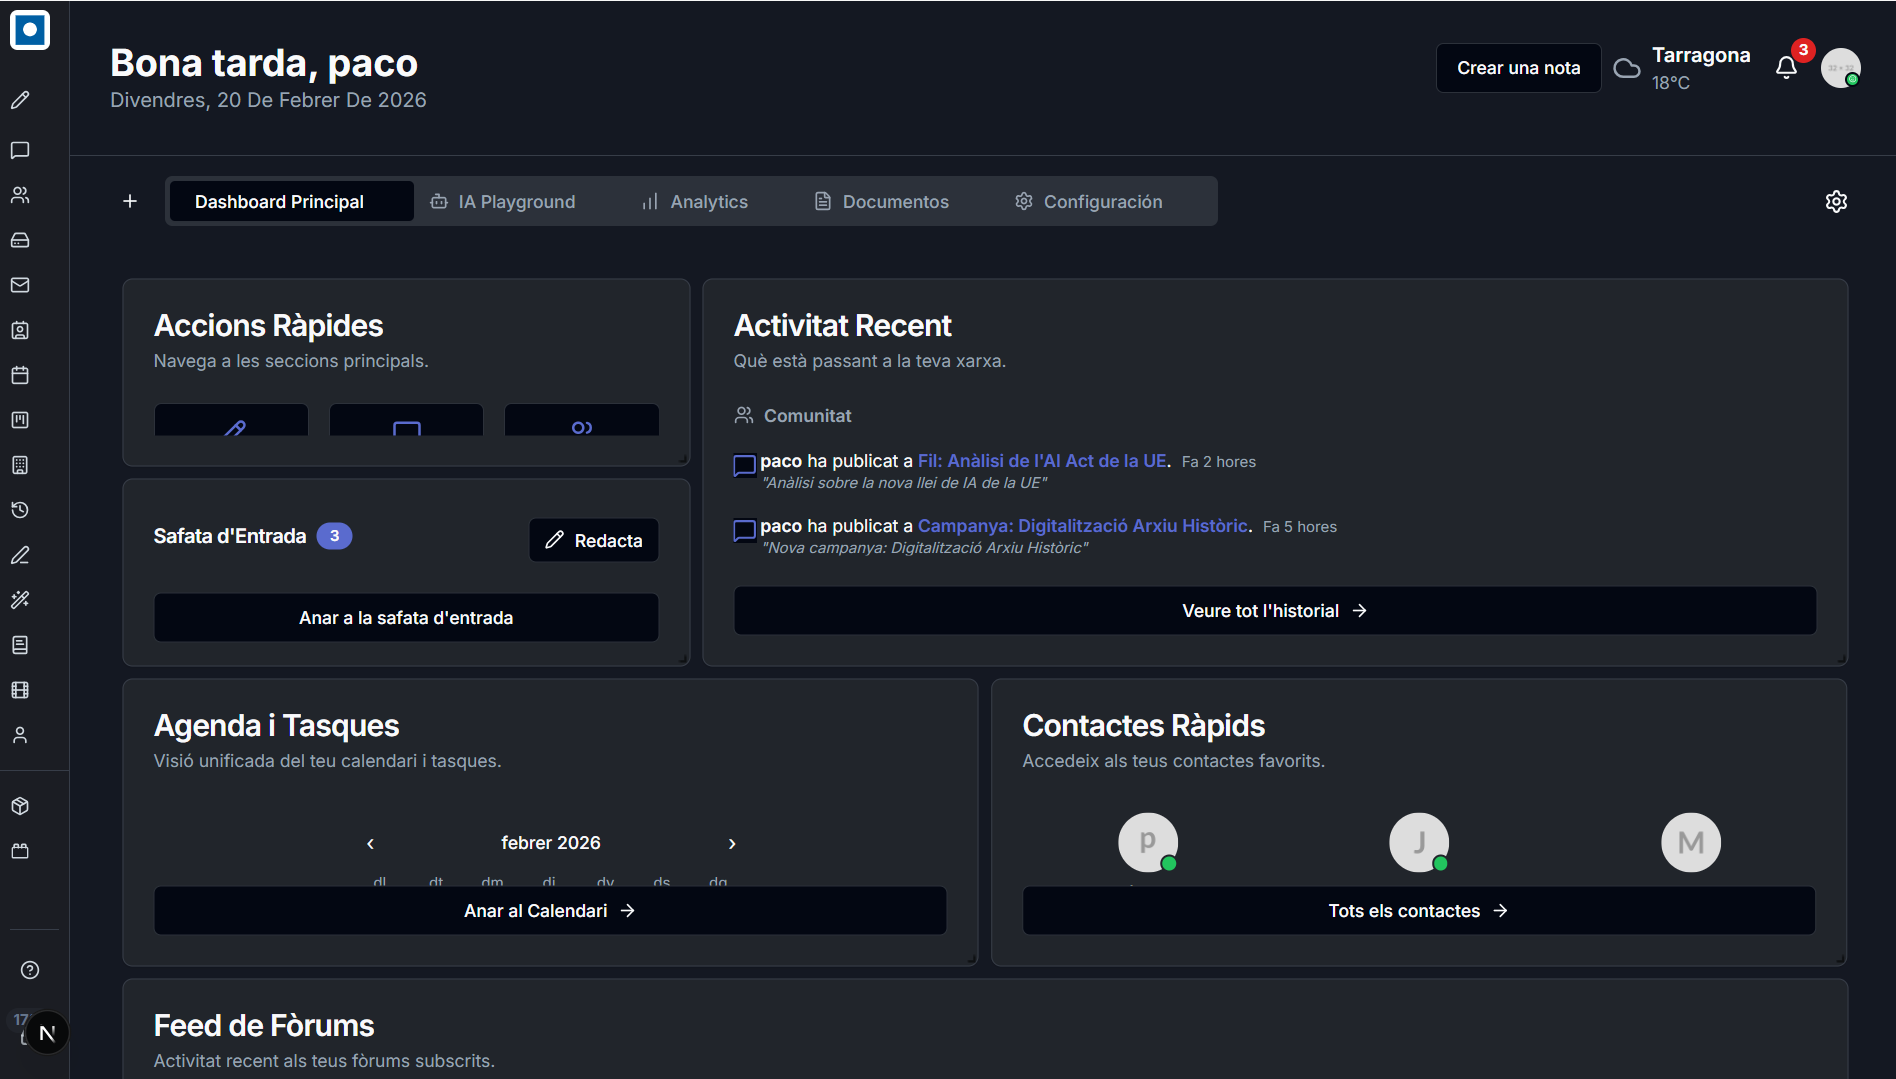Click the Fa 5 hores timestamp

(x=1299, y=527)
